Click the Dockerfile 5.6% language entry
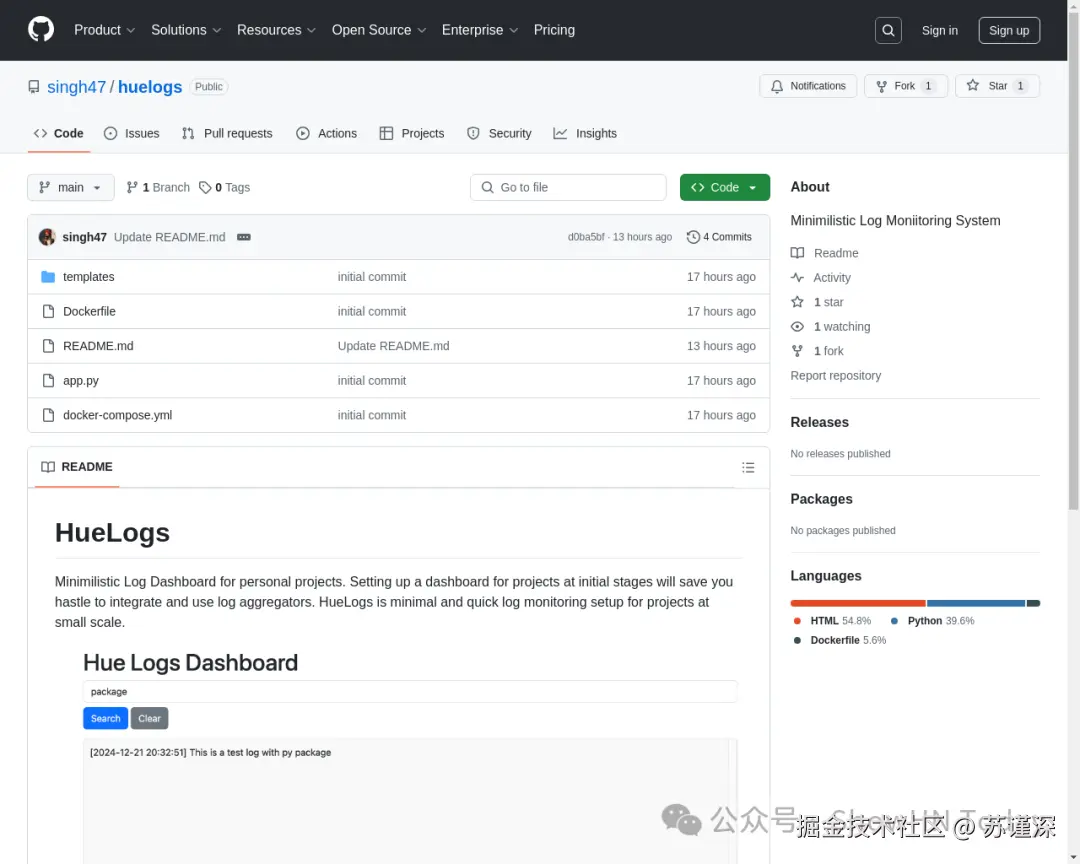 pos(840,640)
